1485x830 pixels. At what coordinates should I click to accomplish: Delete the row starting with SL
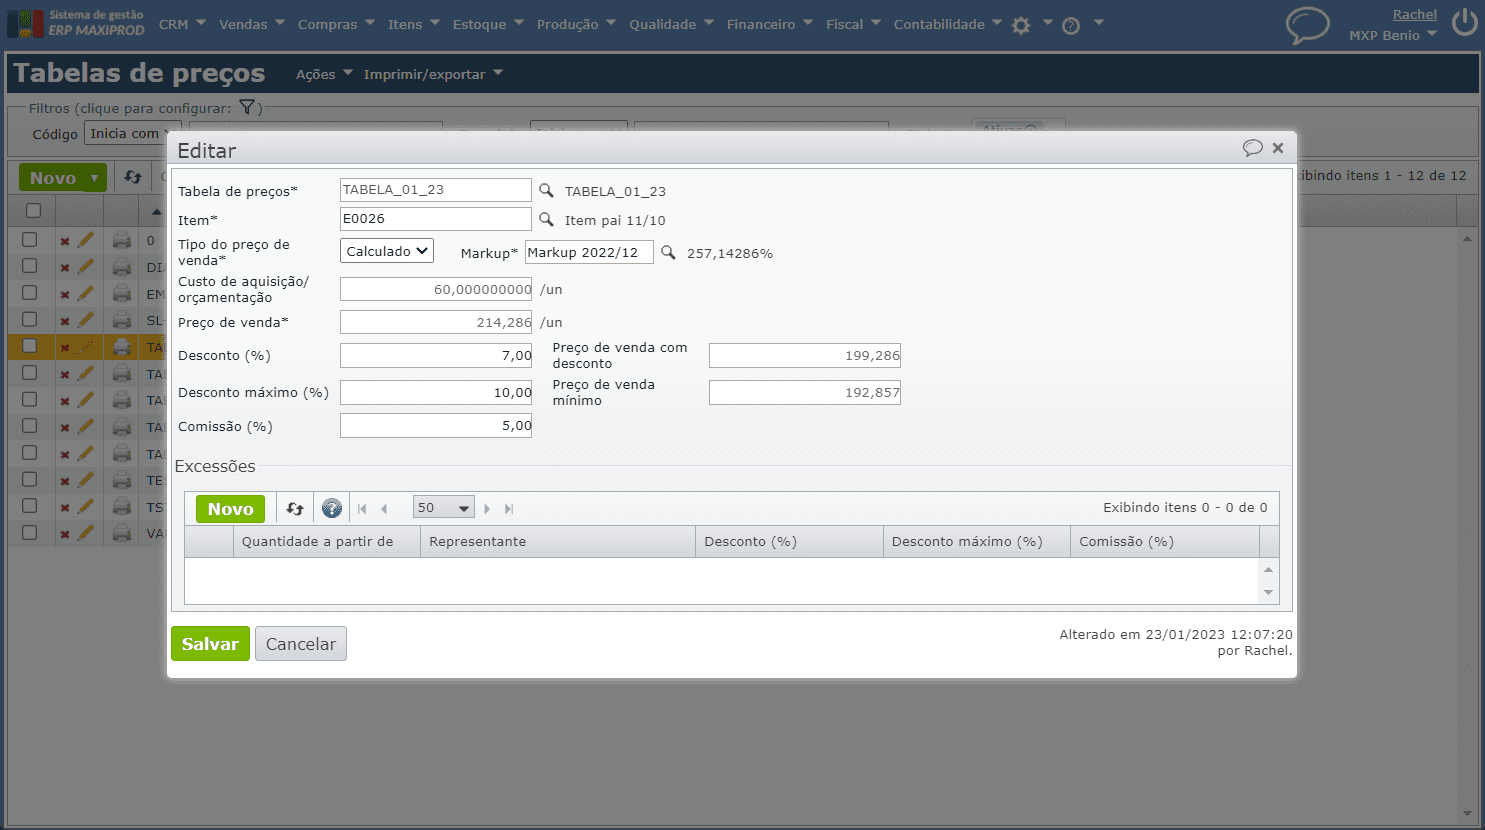pyautogui.click(x=64, y=321)
